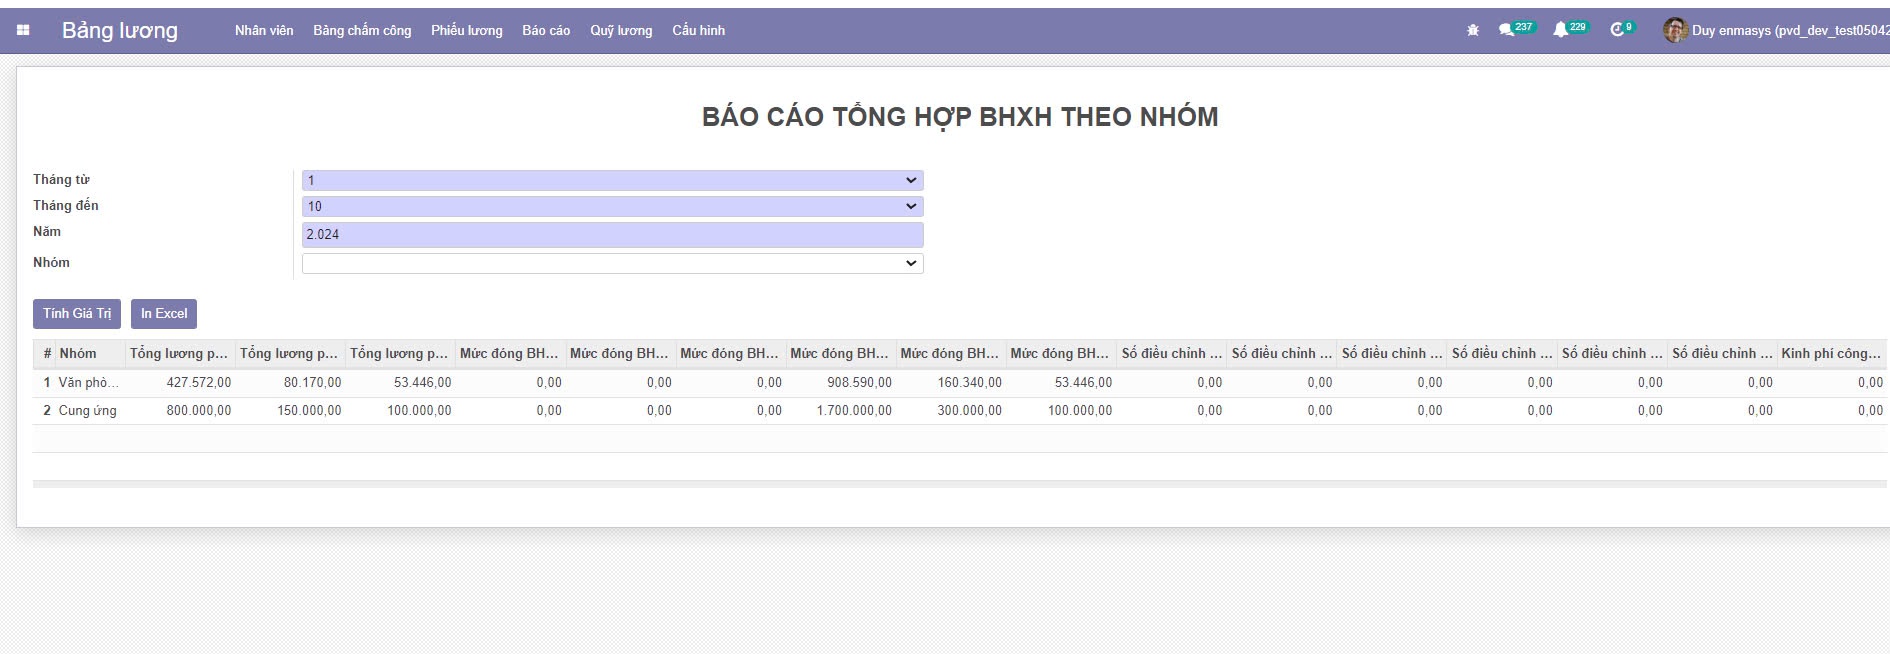Image resolution: width=1890 pixels, height=654 pixels.
Task: Open the 'Phiếu lương' menu
Action: [467, 31]
